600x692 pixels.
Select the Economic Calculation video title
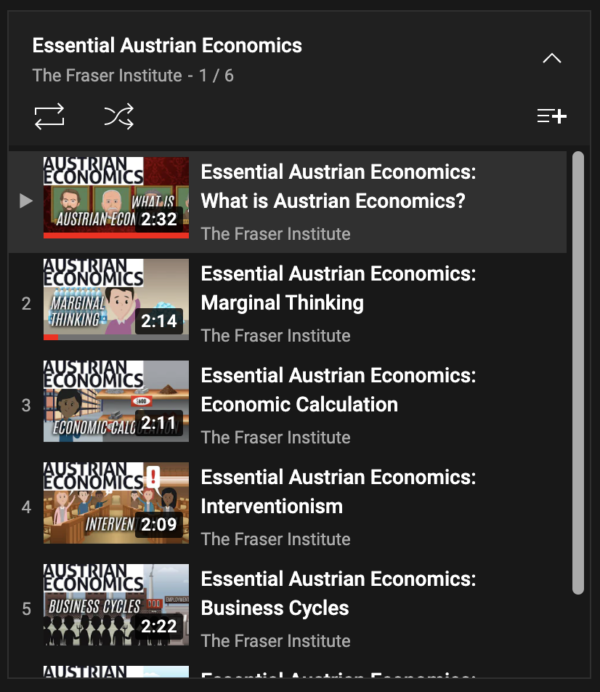[x=338, y=390]
